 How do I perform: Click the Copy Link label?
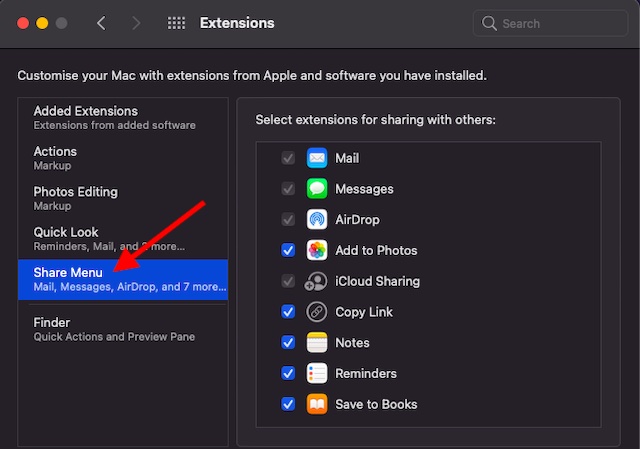click(x=364, y=312)
